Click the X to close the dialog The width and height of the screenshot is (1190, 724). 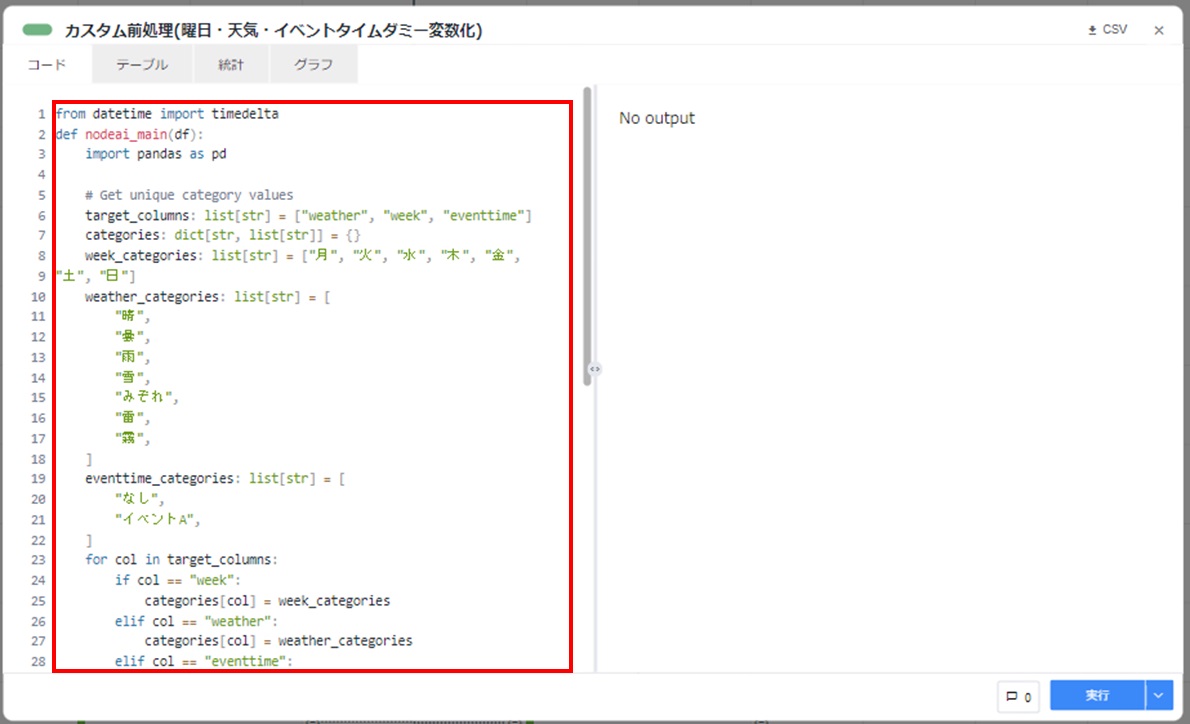coord(1159,30)
